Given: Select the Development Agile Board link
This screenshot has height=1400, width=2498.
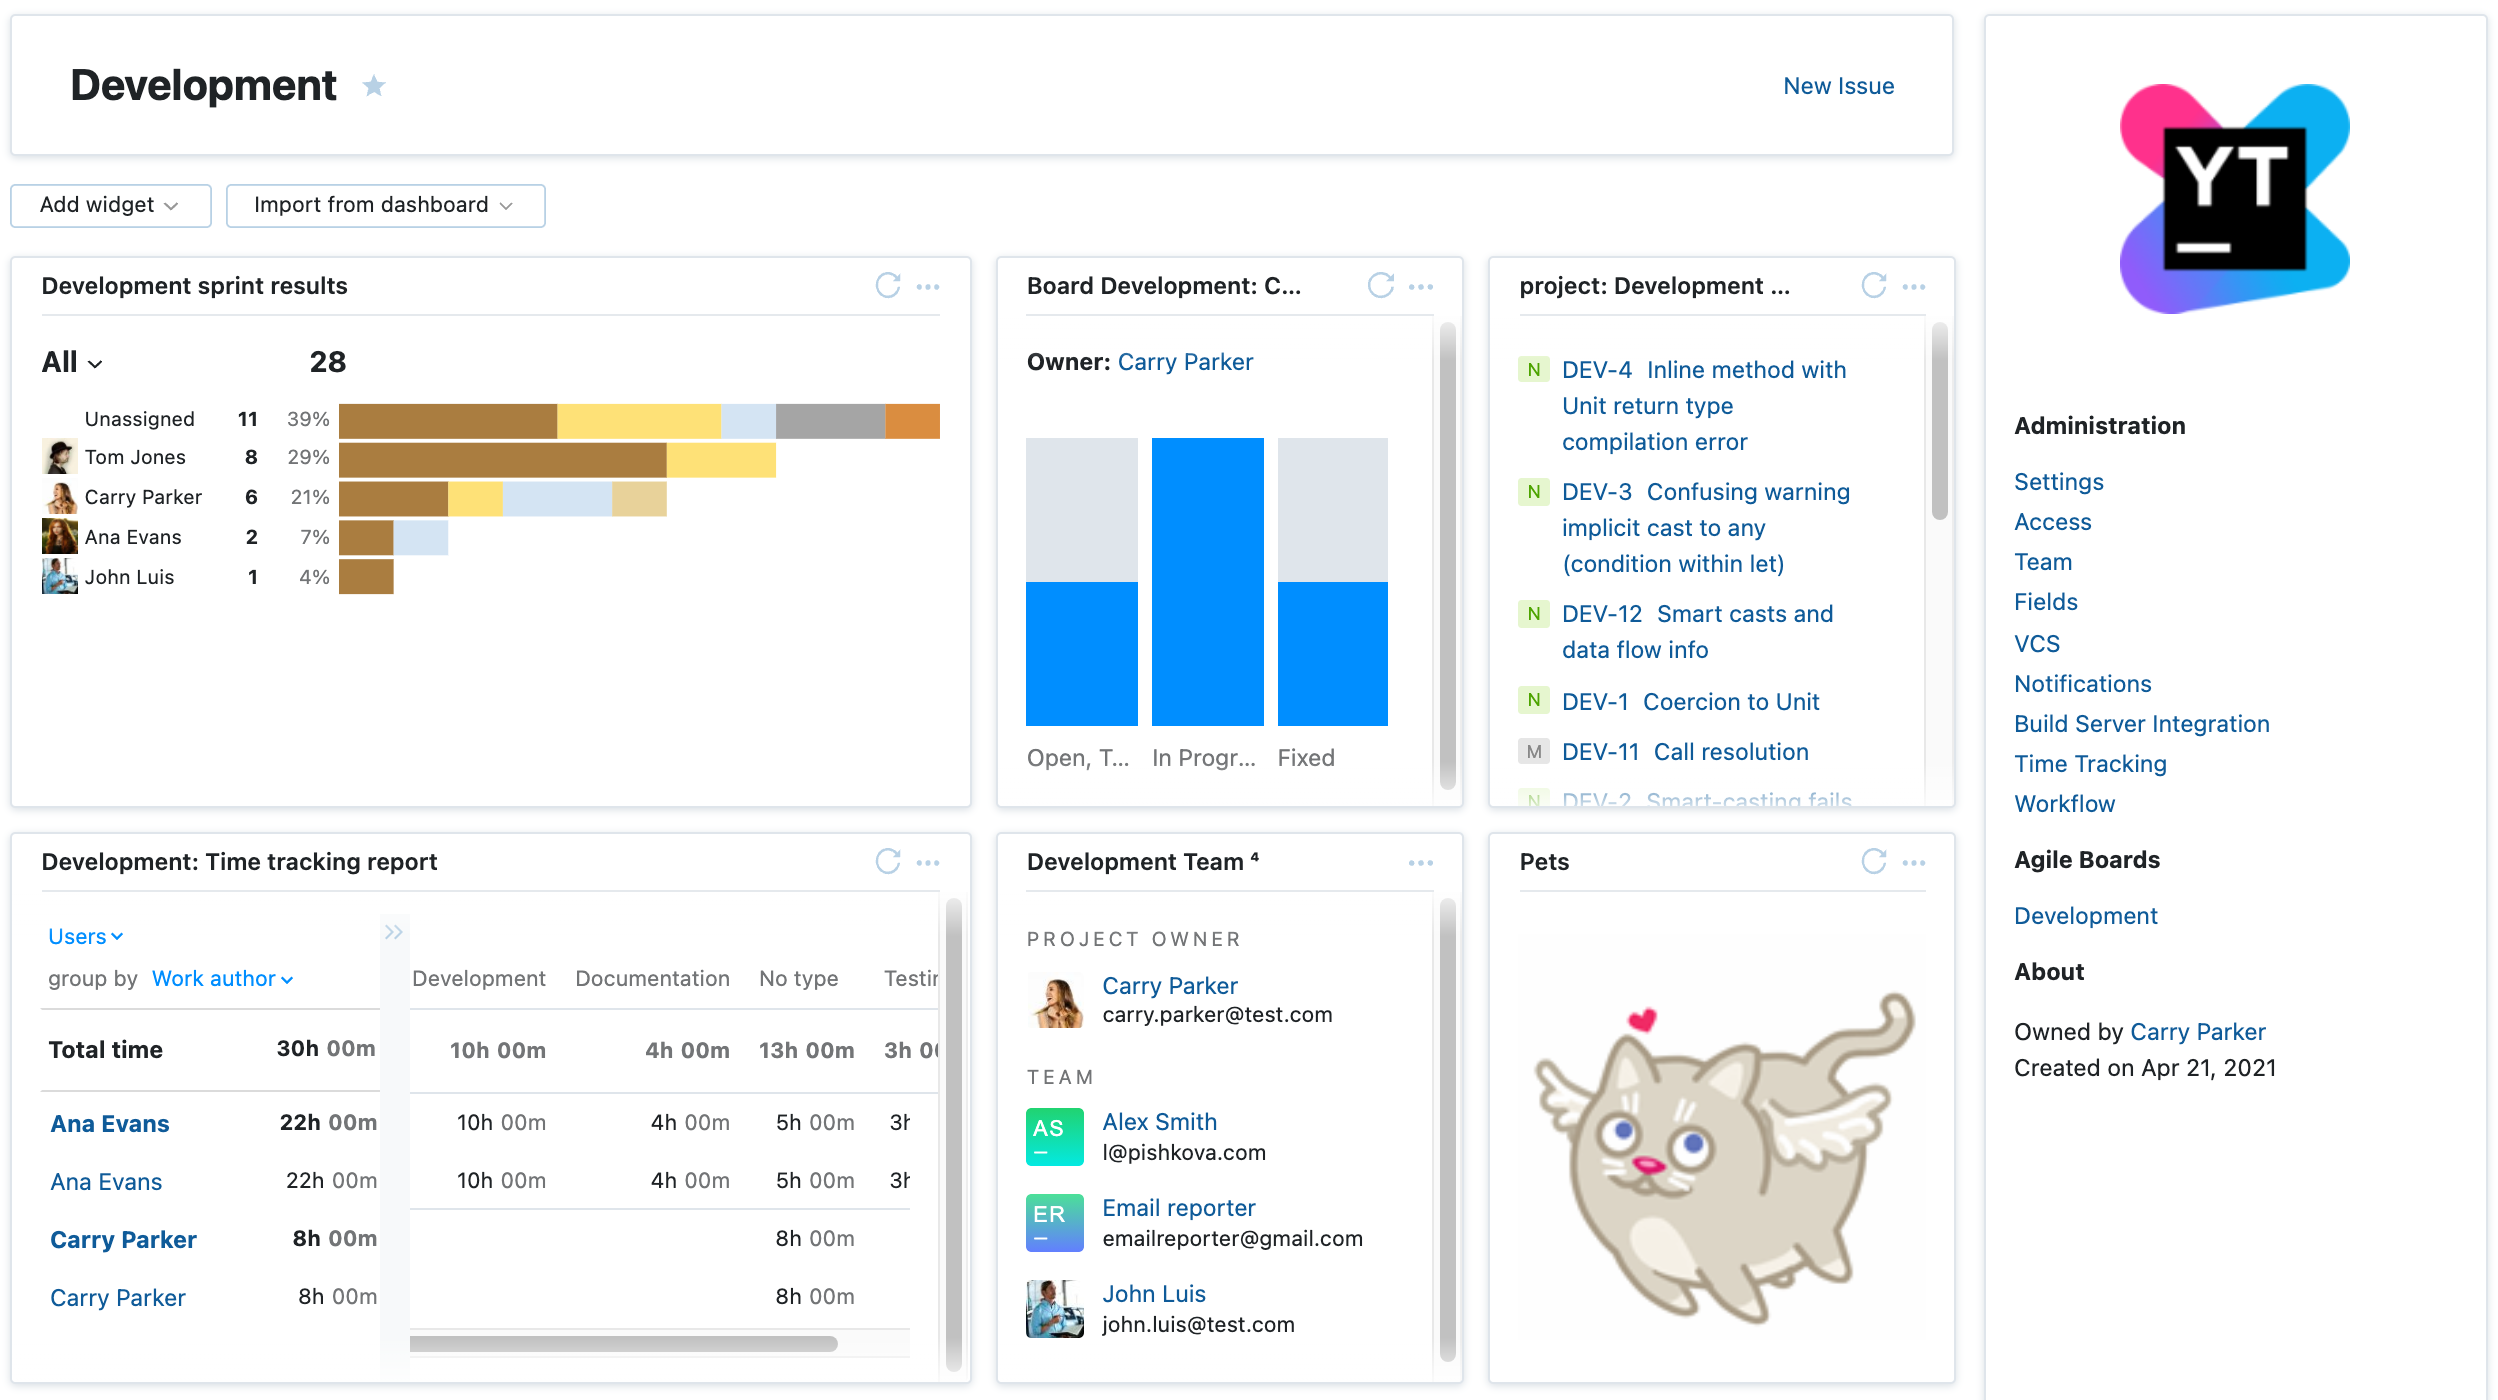Looking at the screenshot, I should pyautogui.click(x=2086, y=913).
